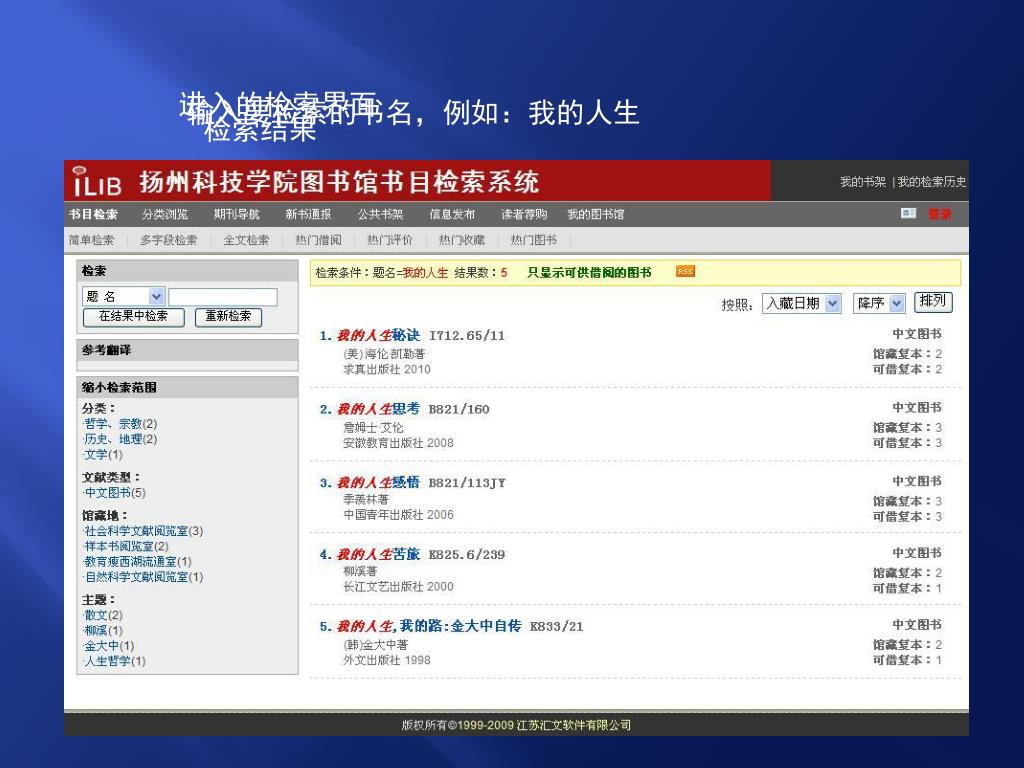Click the 重新检索 button

point(228,317)
